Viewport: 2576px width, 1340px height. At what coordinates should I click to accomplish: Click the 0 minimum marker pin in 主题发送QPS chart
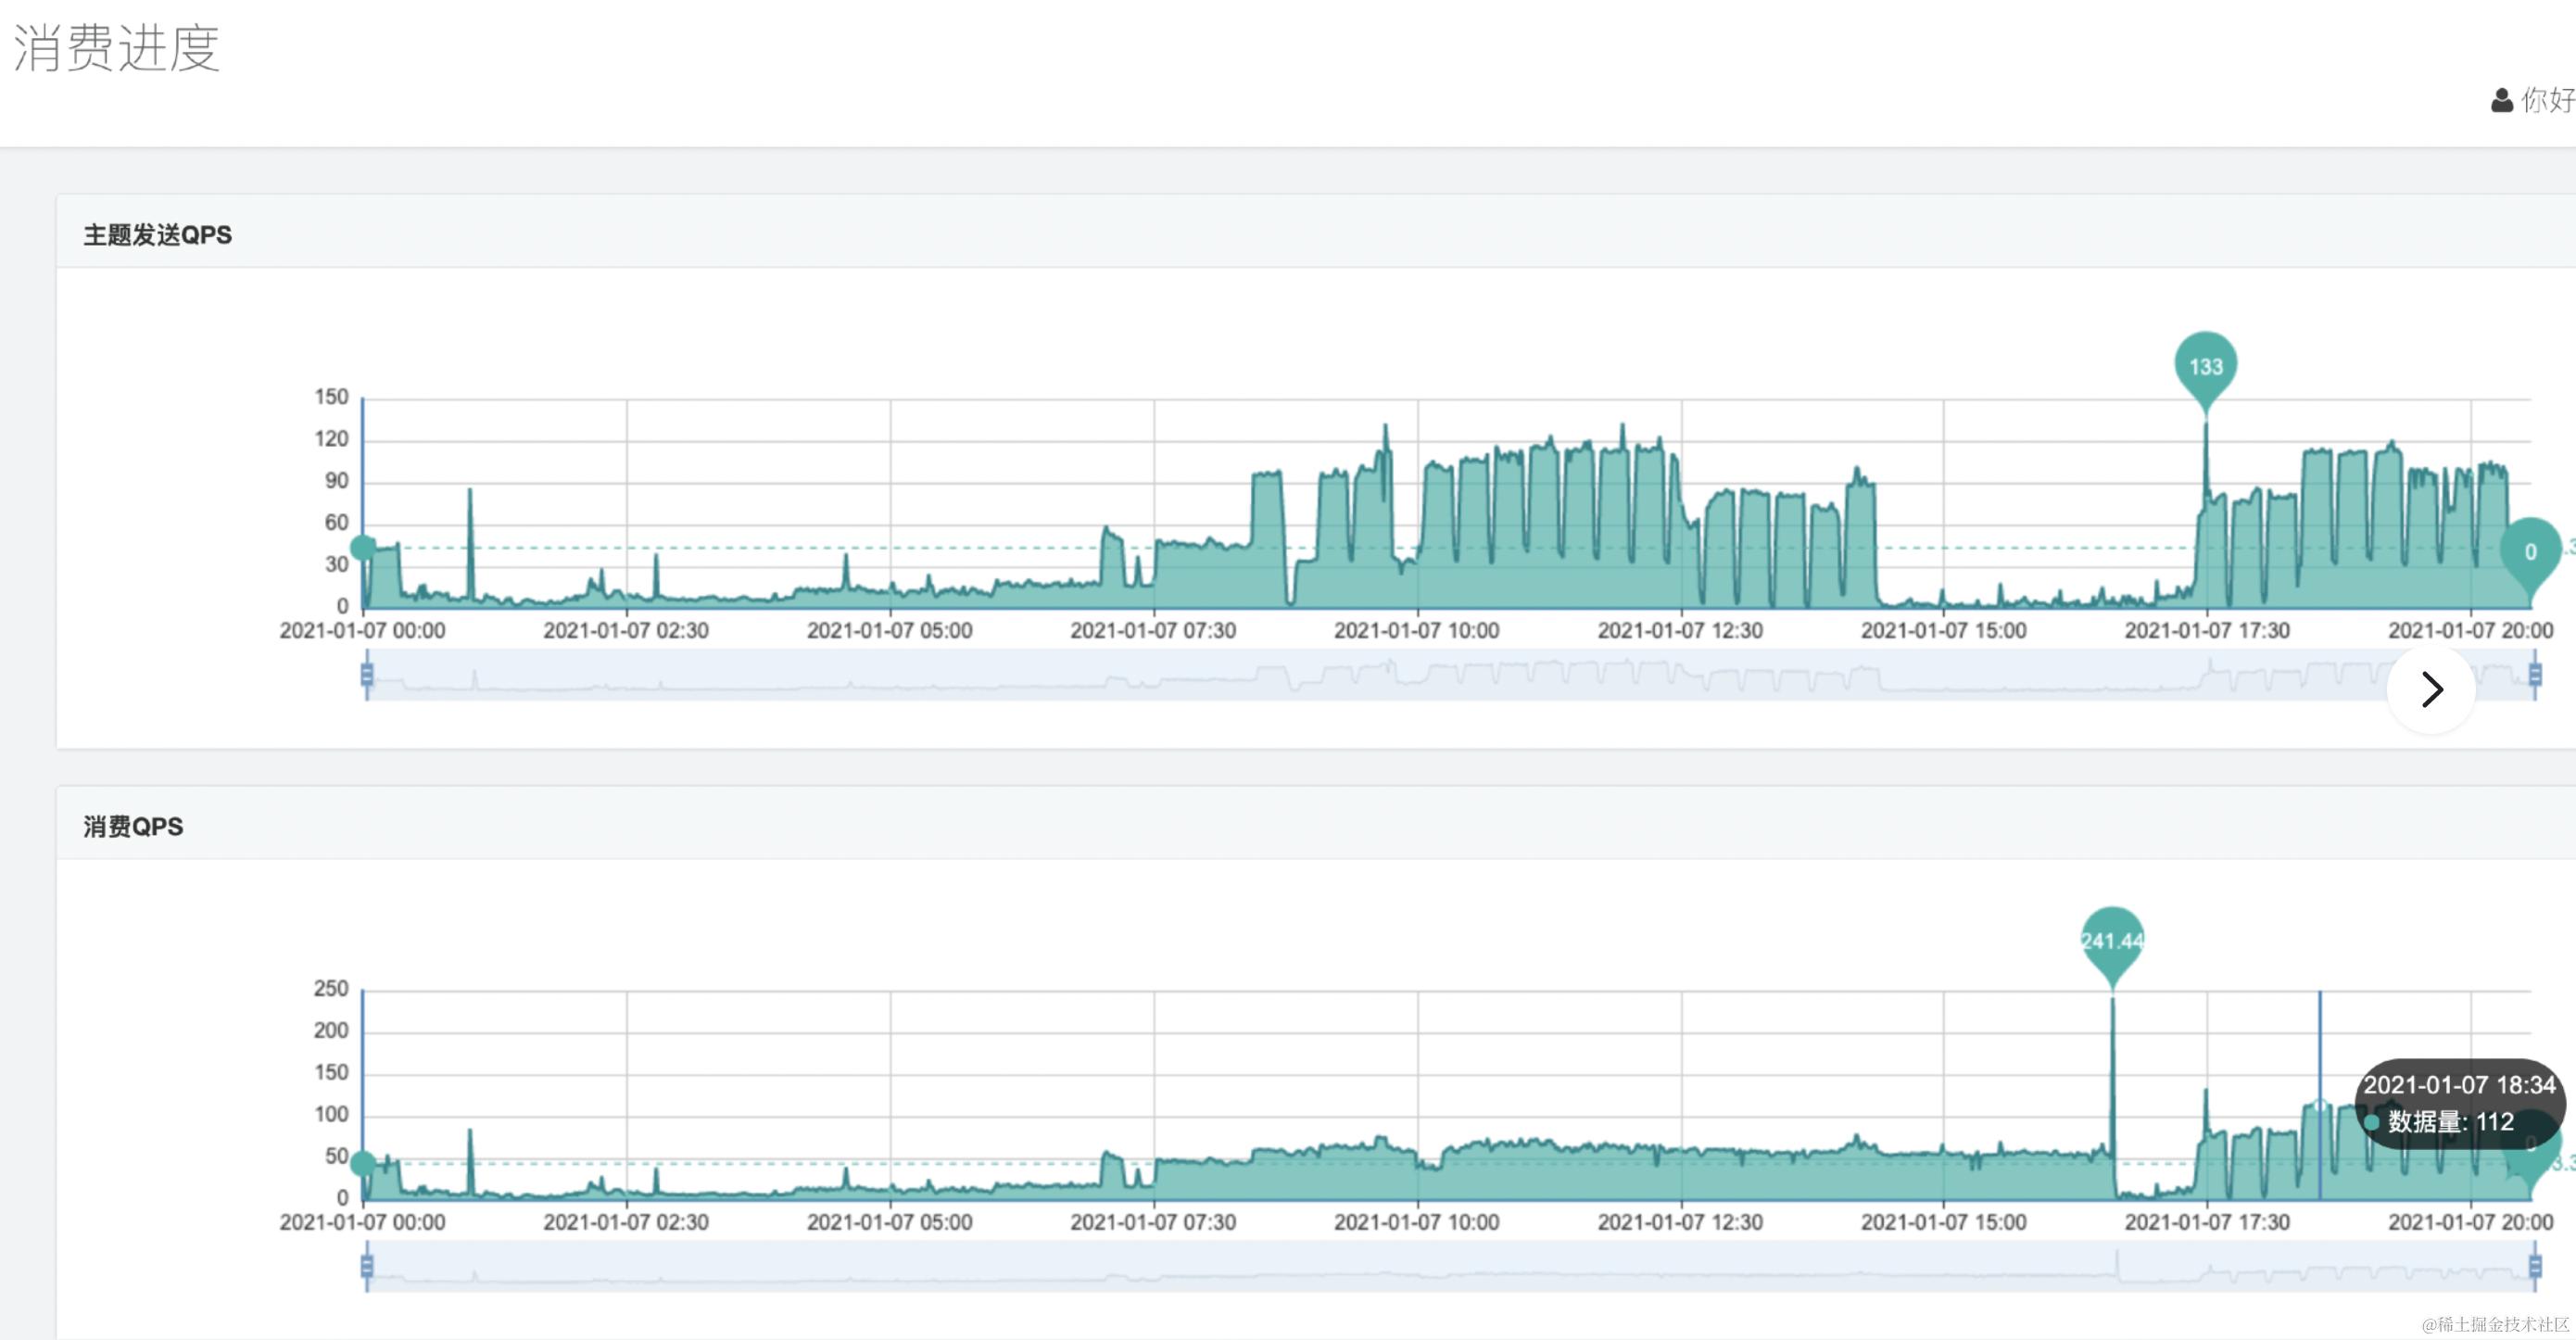pos(2529,551)
